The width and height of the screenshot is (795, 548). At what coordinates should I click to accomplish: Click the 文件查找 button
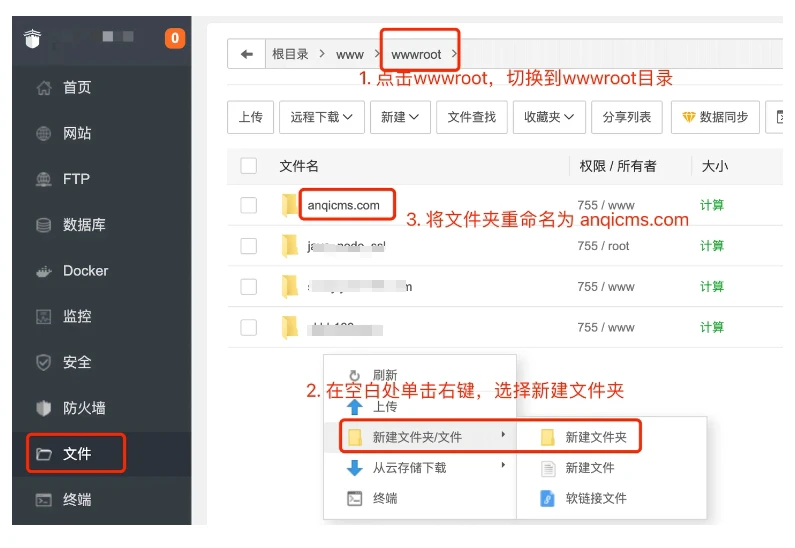[471, 117]
